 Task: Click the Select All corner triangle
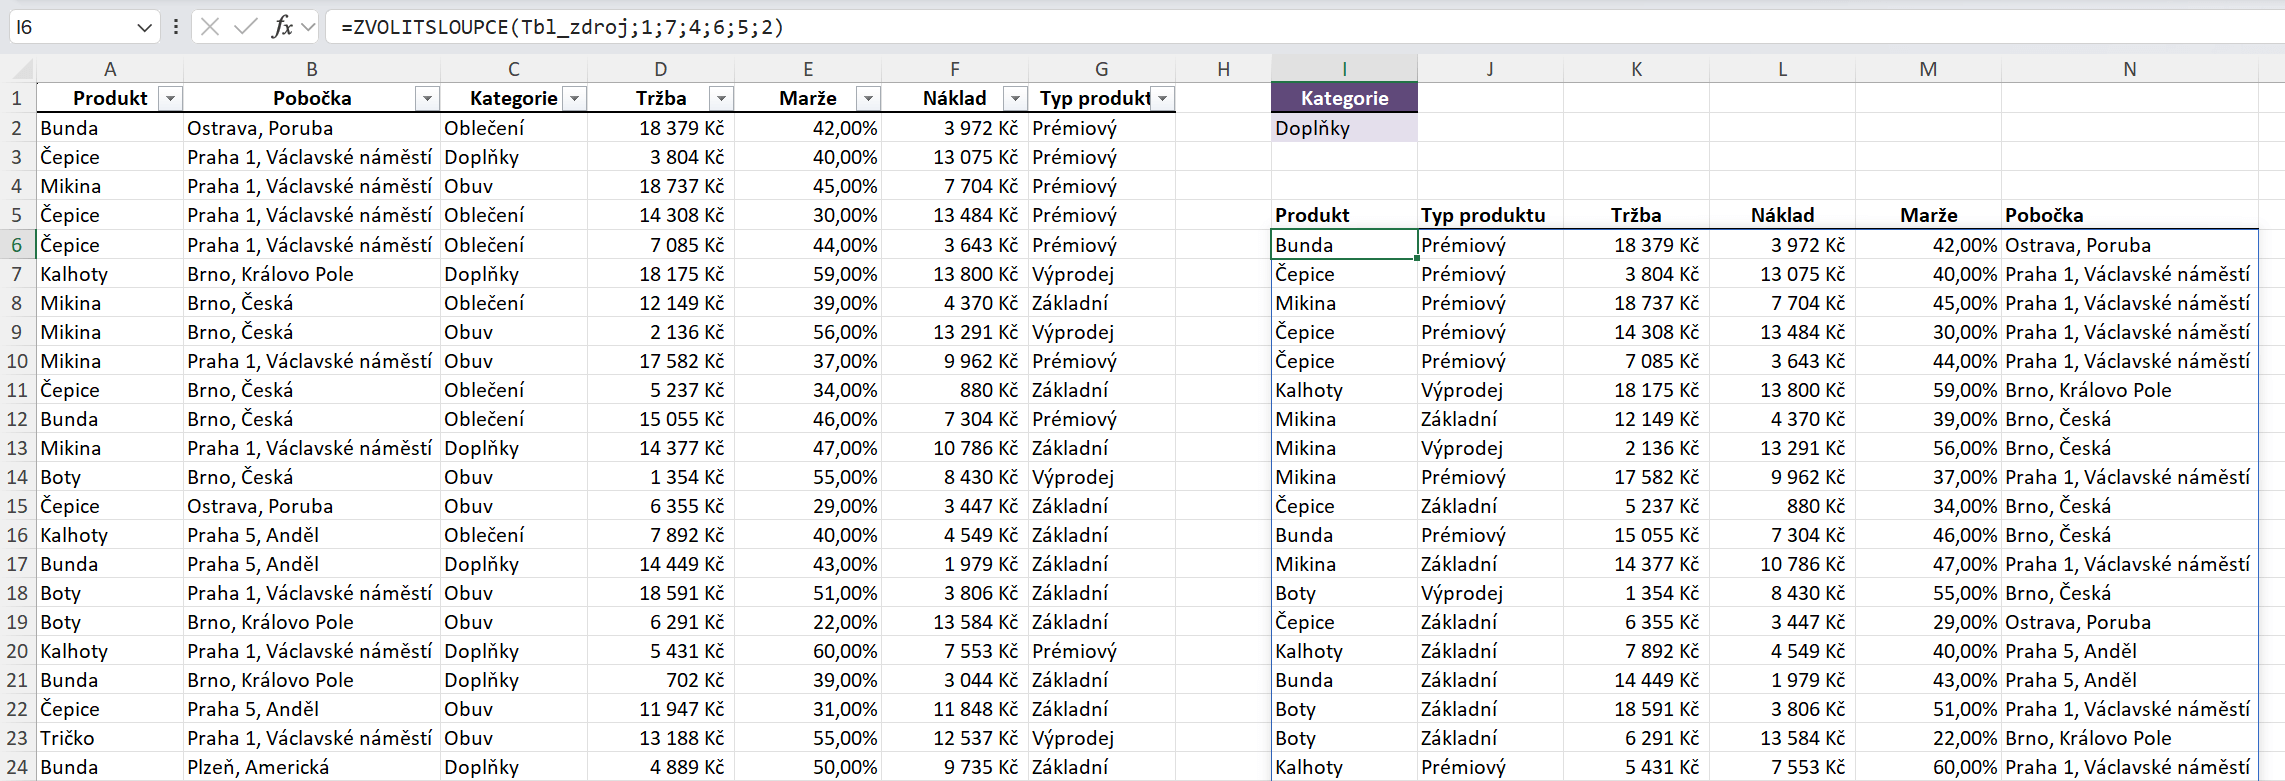[22, 69]
